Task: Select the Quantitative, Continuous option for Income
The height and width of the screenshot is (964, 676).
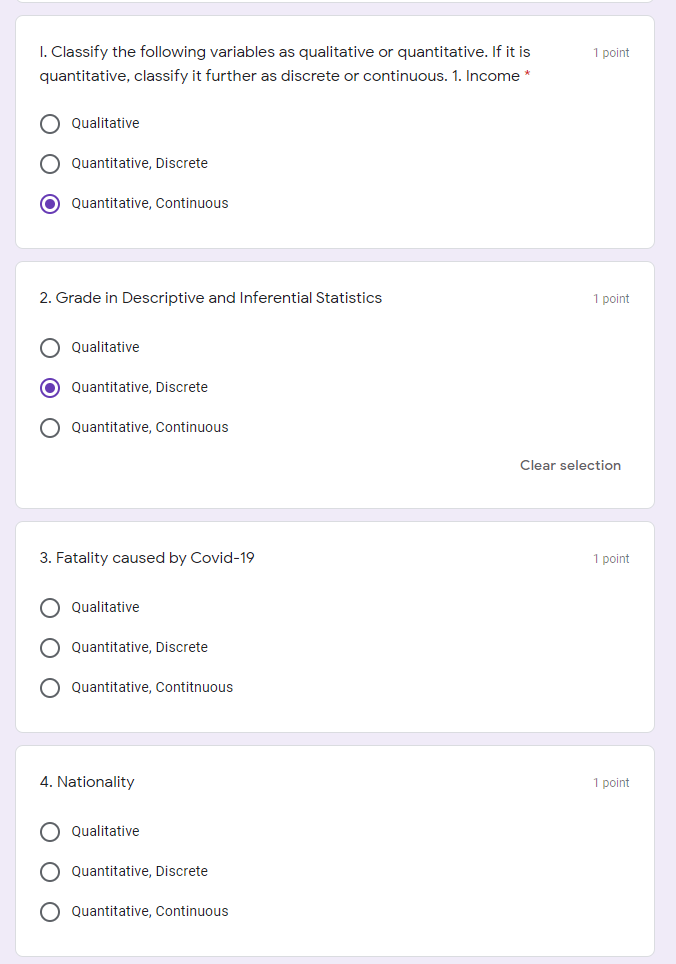Action: click(50, 203)
